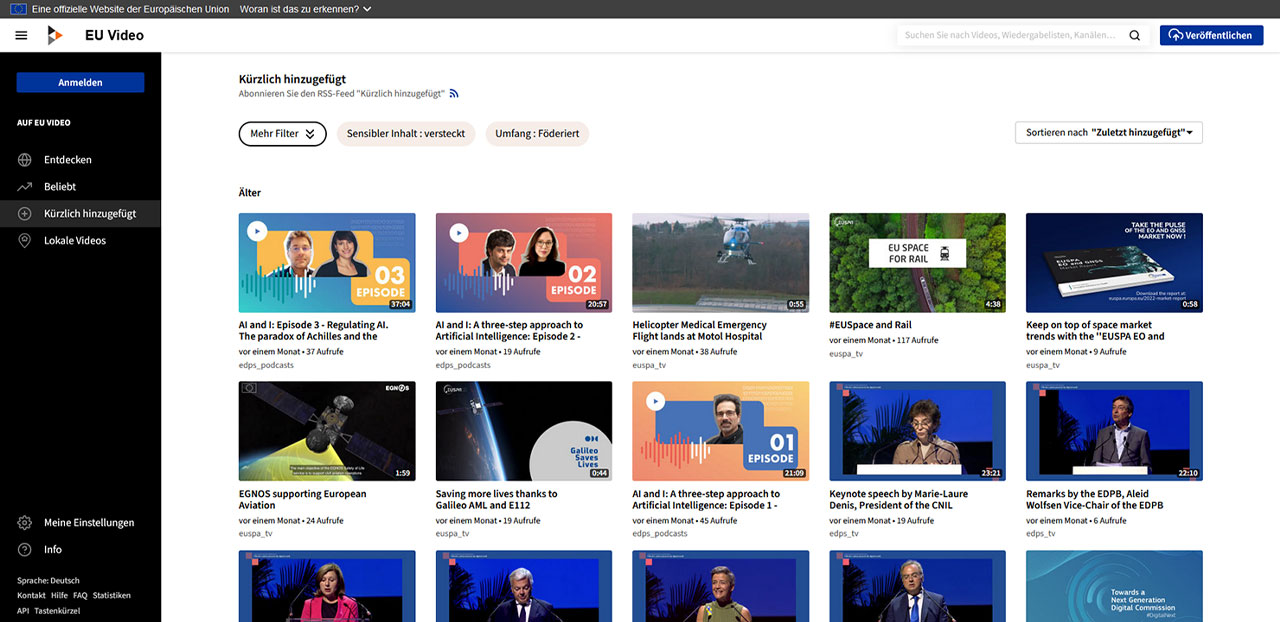Click the EU Video logo icon
Viewport: 1280px width, 622px height.
[x=55, y=35]
